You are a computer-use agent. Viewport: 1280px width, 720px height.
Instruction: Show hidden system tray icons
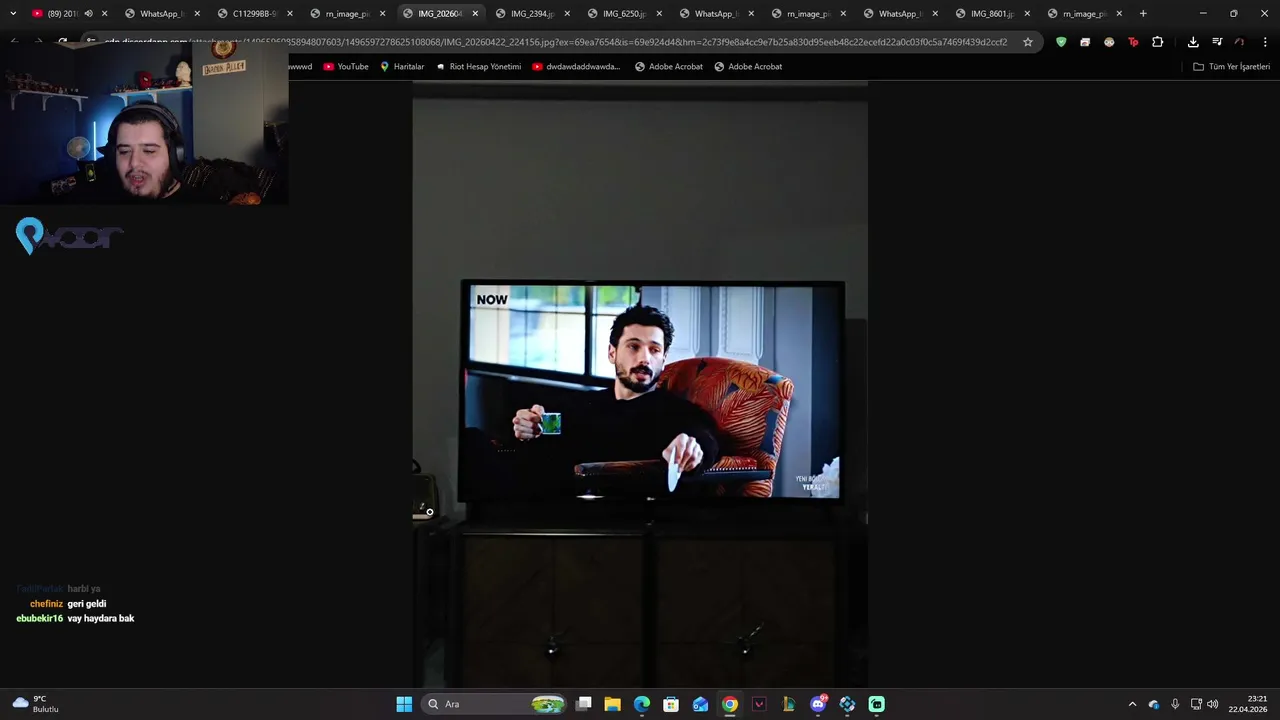(x=1132, y=704)
